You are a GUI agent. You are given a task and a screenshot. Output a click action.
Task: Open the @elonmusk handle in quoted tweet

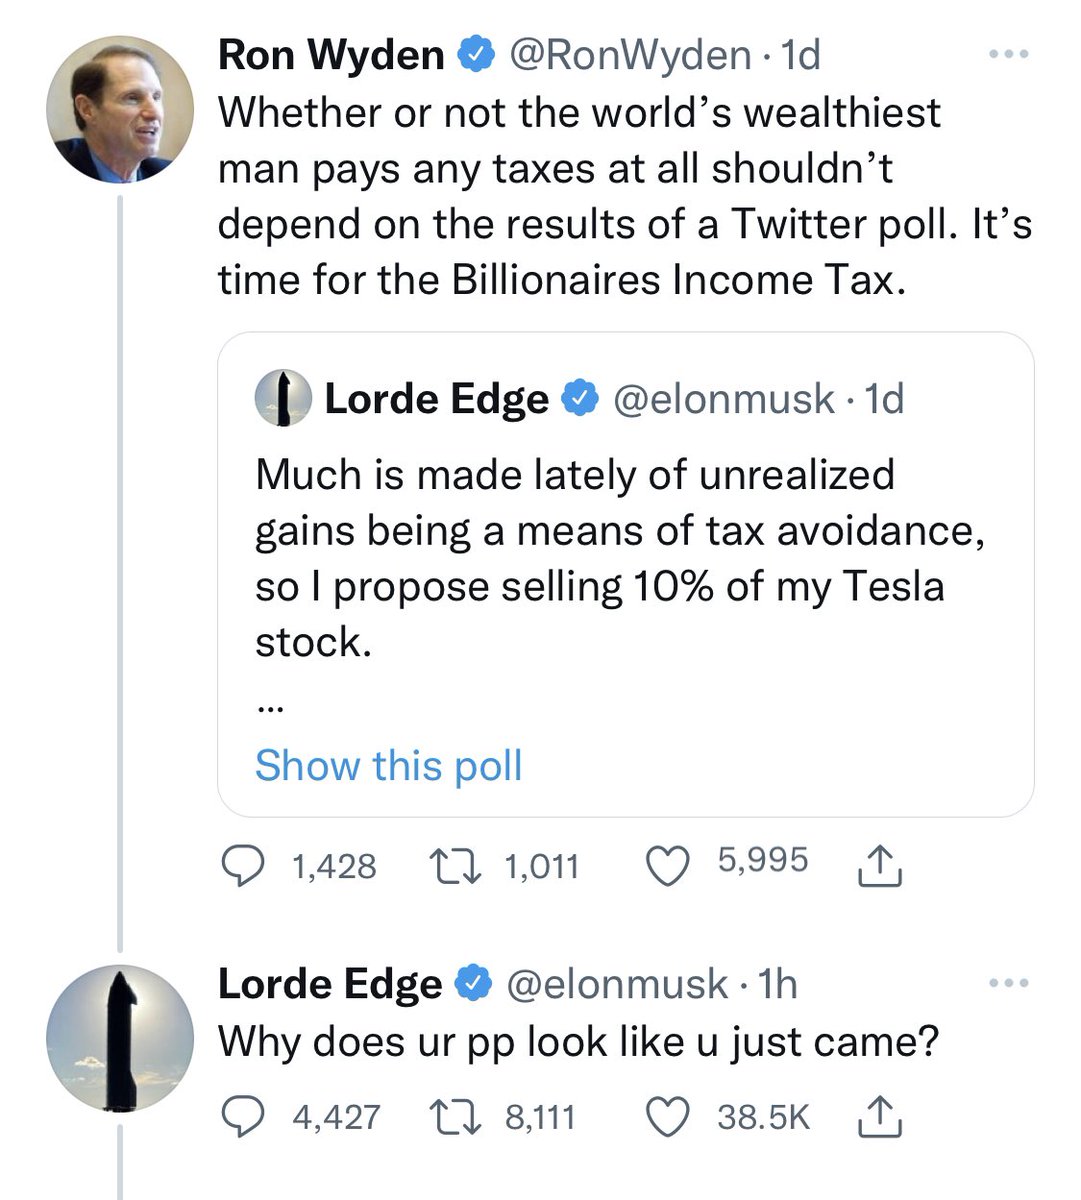tap(722, 399)
